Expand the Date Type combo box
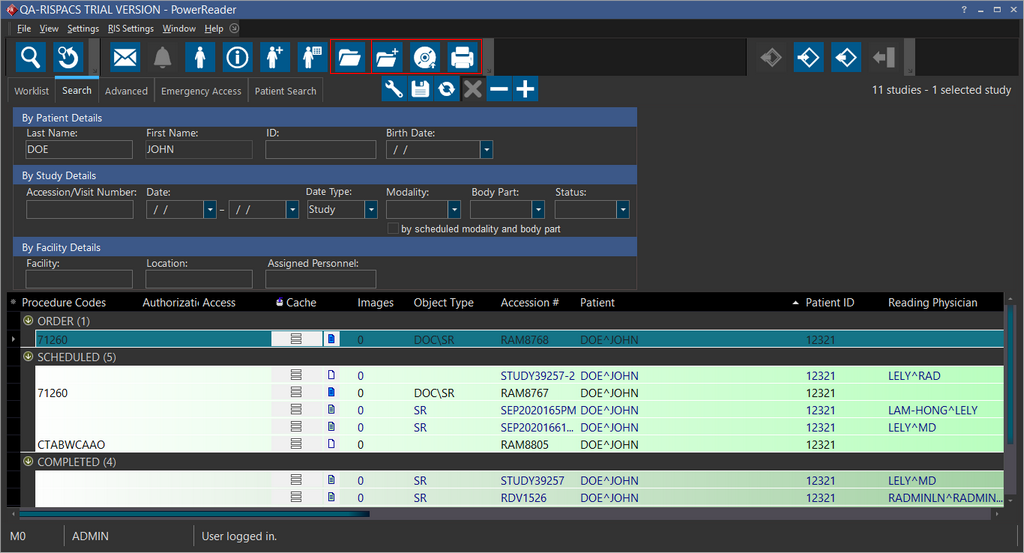This screenshot has height=553, width=1024. point(371,210)
